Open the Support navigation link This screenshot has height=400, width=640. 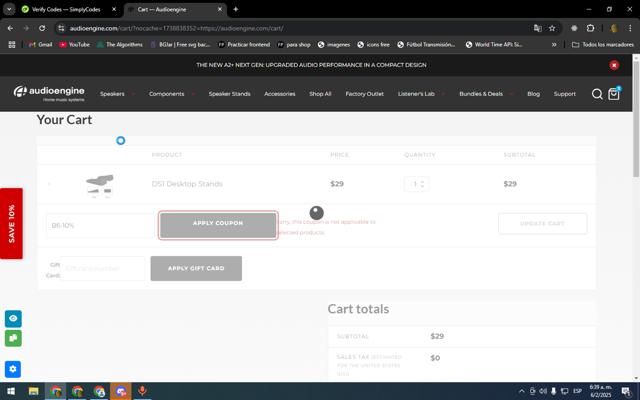564,94
